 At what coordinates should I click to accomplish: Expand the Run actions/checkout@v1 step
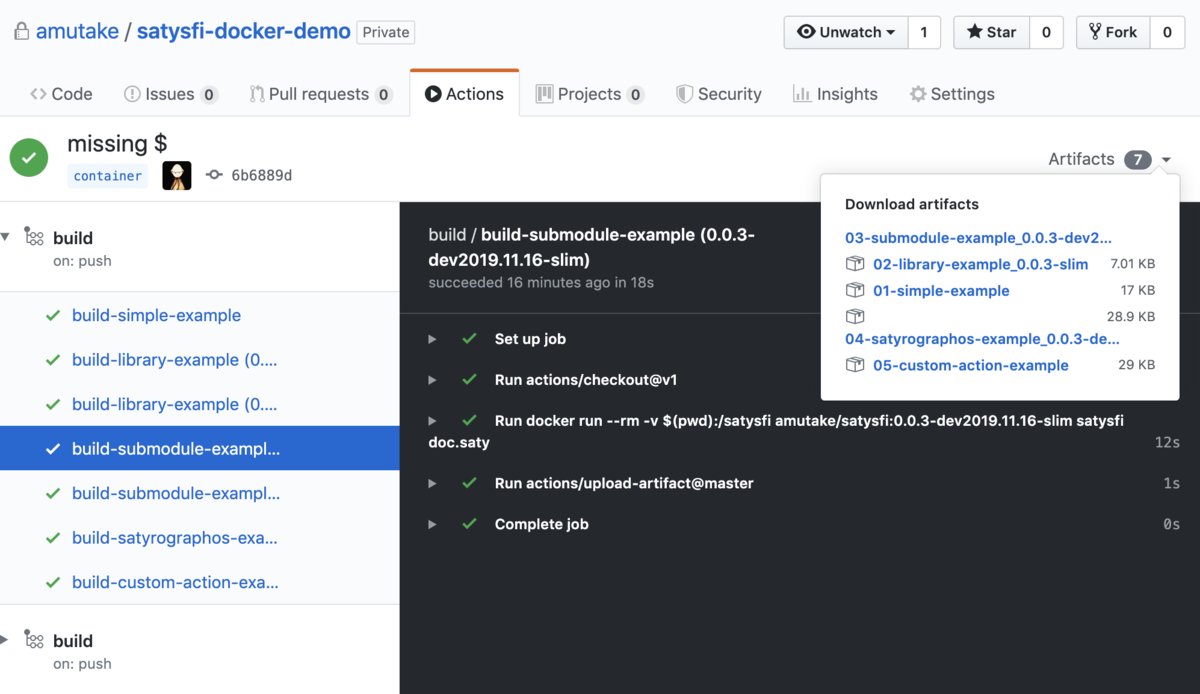click(432, 380)
